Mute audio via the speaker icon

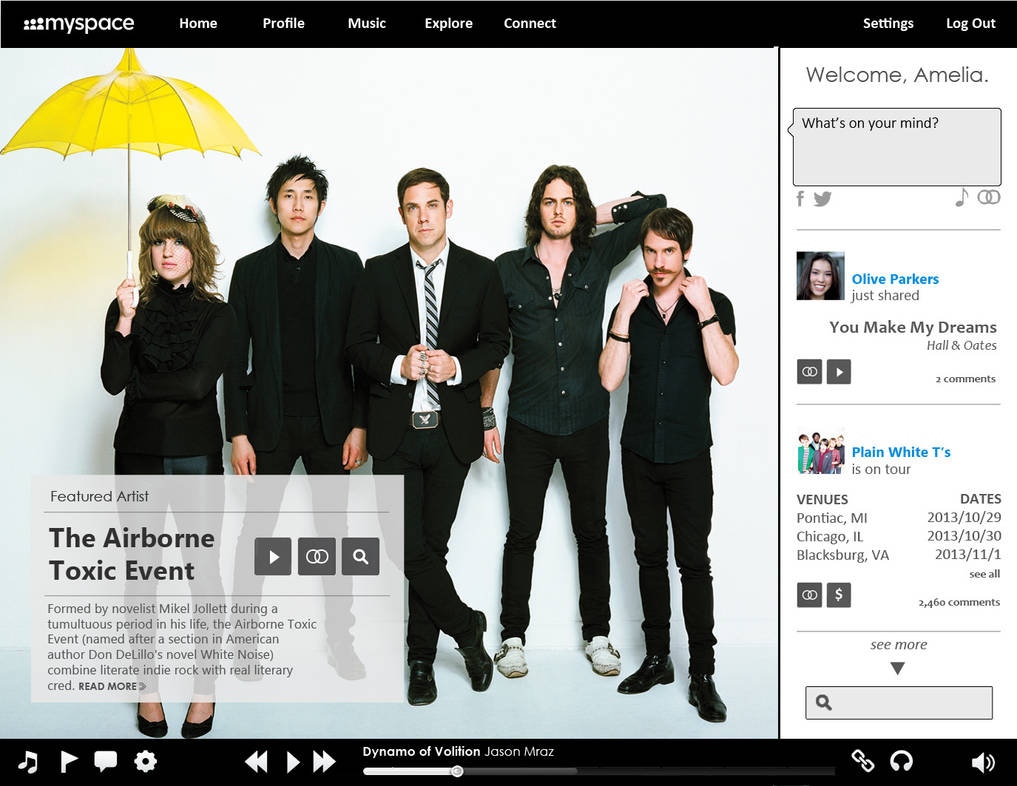click(x=985, y=761)
